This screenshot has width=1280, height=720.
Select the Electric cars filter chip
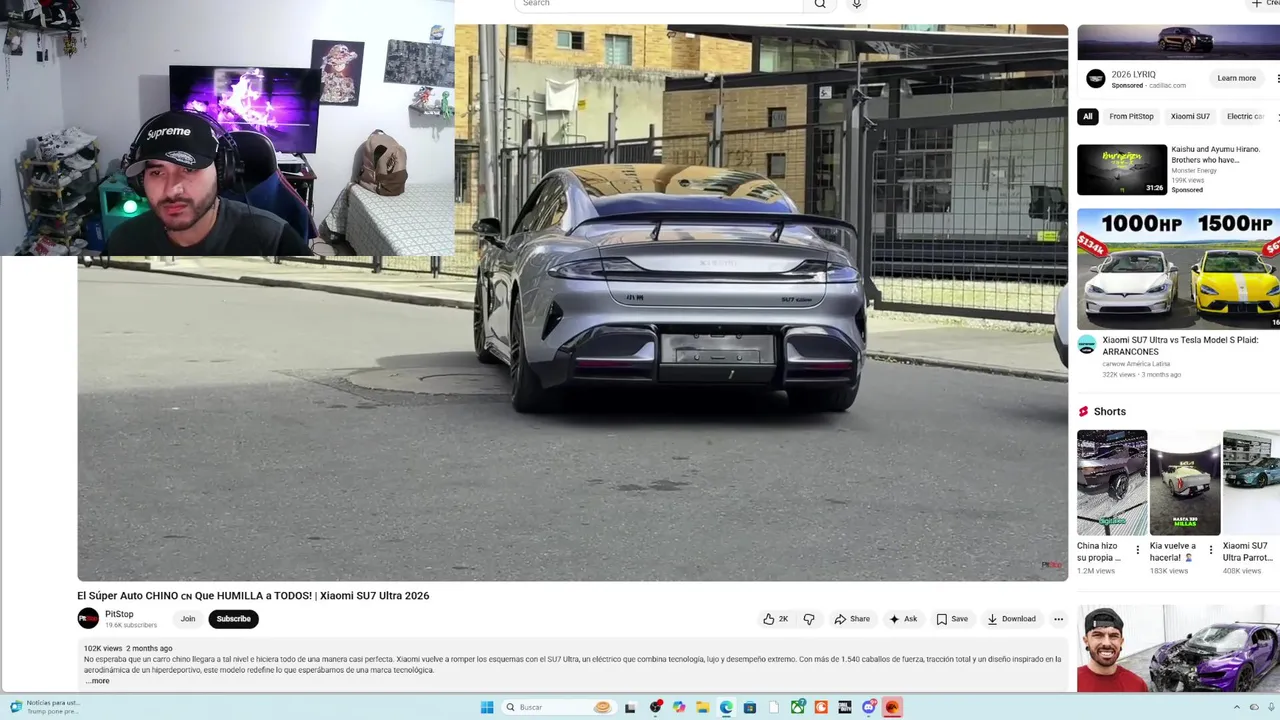tap(1245, 116)
